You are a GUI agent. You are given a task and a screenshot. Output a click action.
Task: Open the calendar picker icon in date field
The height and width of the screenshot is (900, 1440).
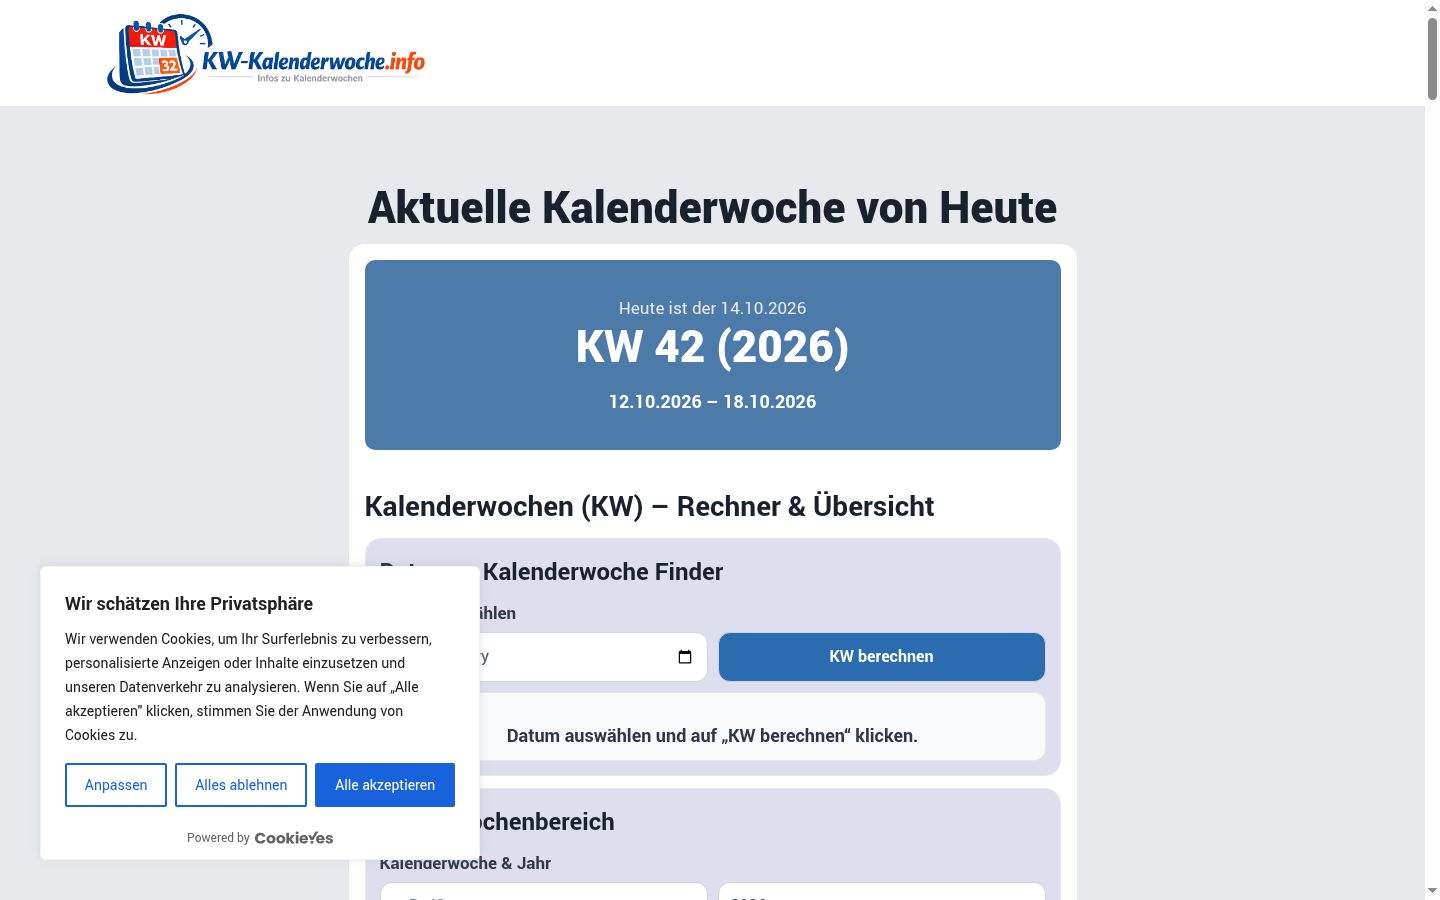pyautogui.click(x=685, y=657)
